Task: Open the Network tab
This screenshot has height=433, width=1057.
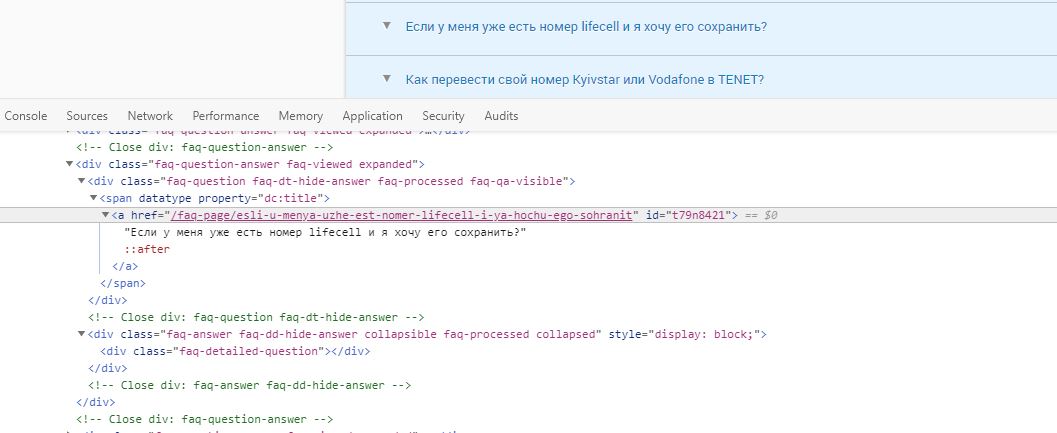Action: click(x=150, y=116)
